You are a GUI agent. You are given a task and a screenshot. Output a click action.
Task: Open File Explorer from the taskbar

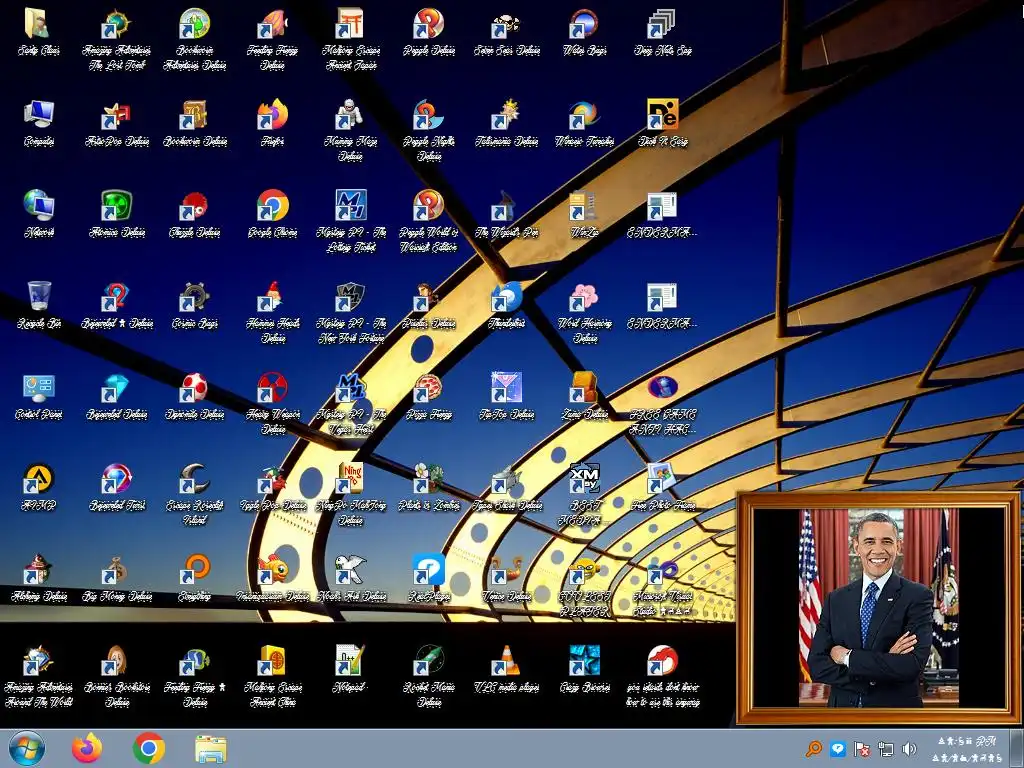point(210,748)
